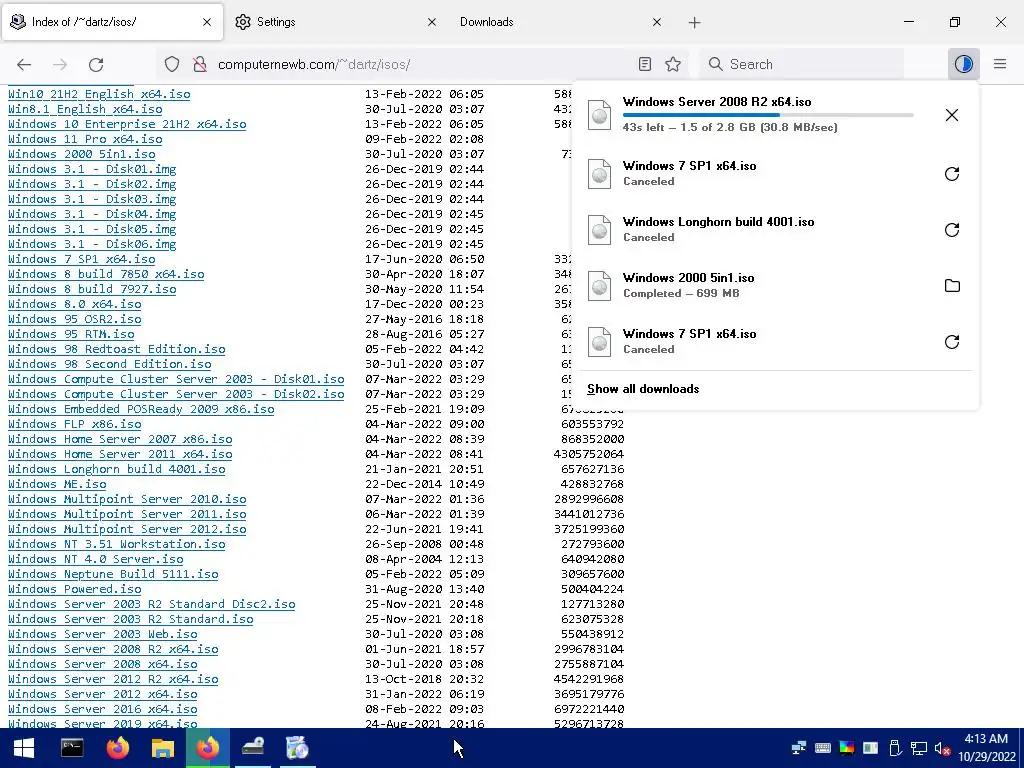Viewport: 1024px width, 768px height.
Task: Click the URL address bar
Action: click(421, 64)
